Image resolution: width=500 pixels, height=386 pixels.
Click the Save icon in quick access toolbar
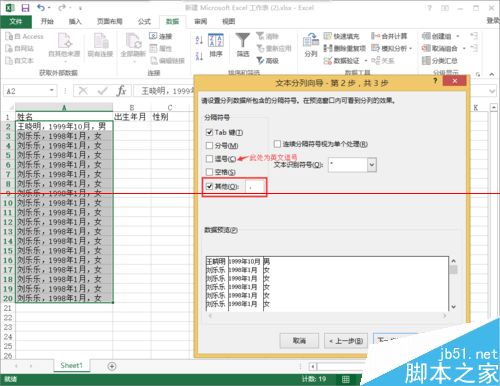(x=25, y=7)
